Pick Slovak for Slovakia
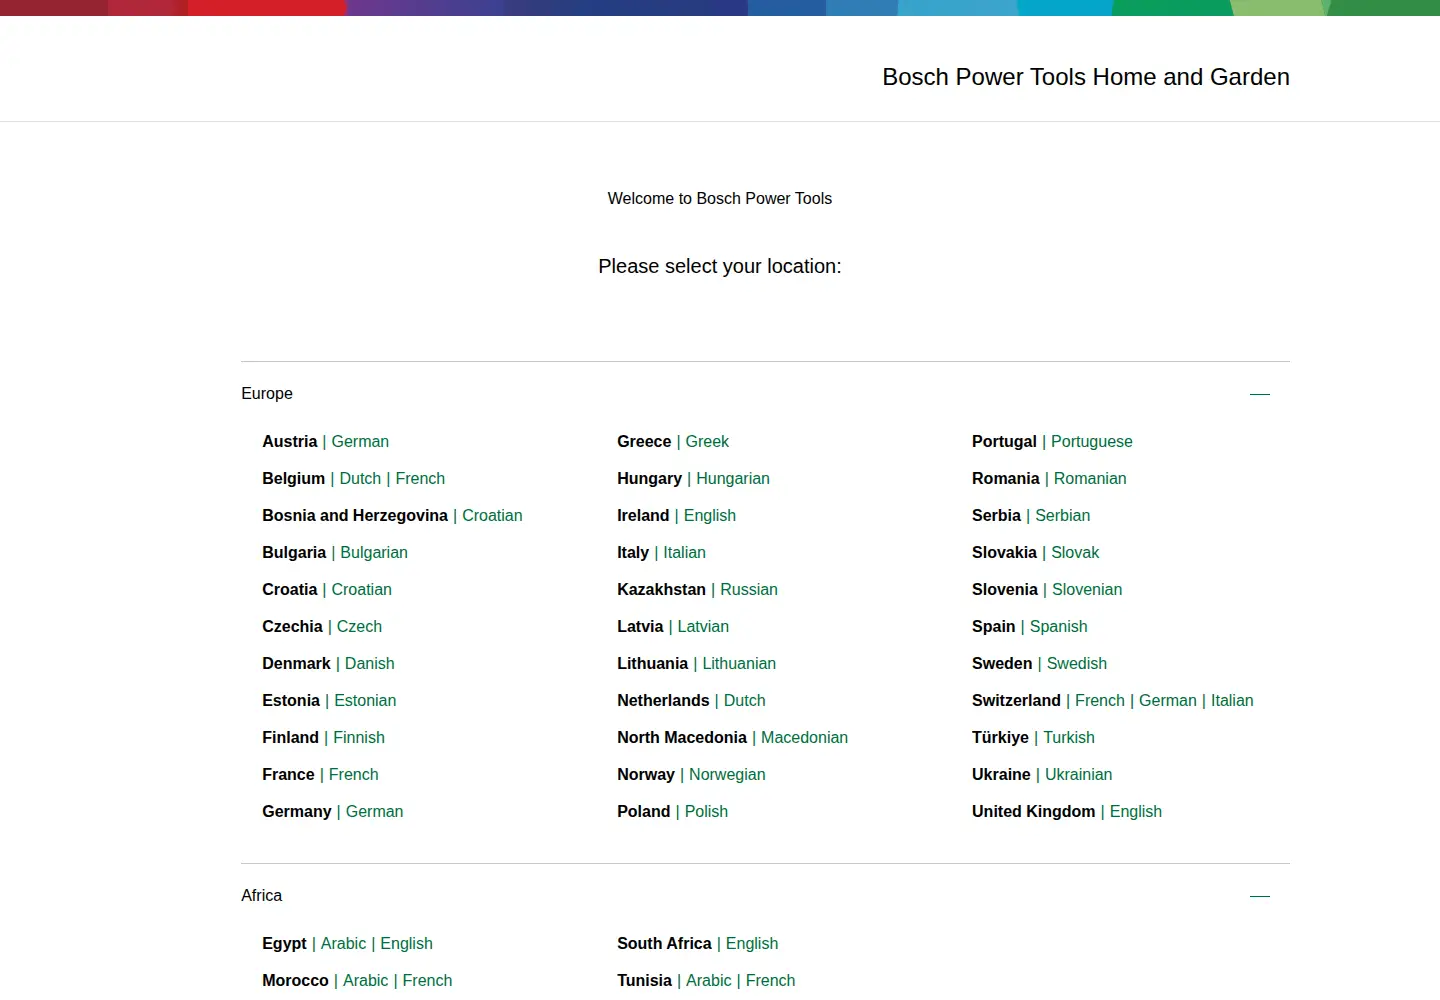1440x1000 pixels. click(1075, 553)
